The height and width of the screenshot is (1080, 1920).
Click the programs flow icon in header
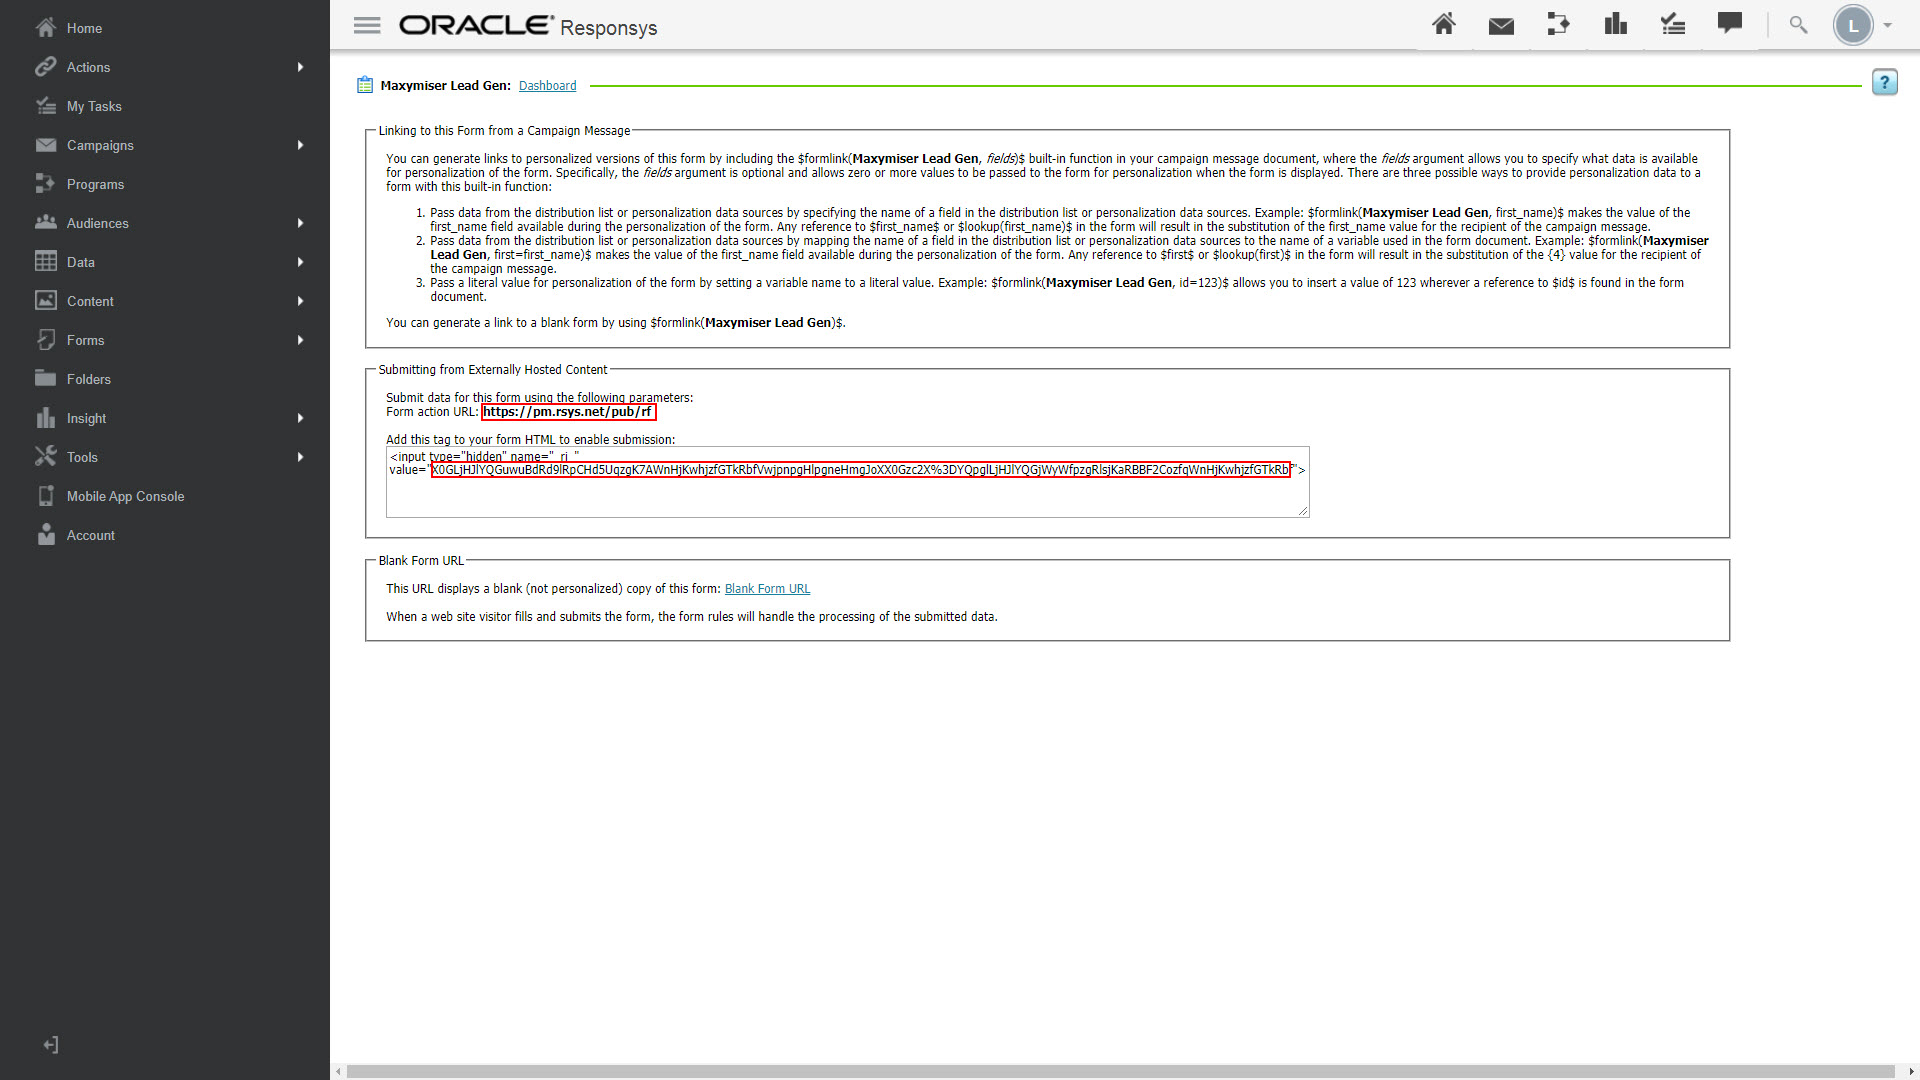[x=1558, y=25]
